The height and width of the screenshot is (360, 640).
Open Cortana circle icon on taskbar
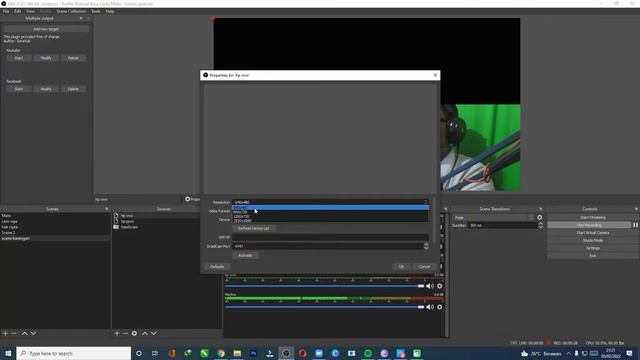139,353
